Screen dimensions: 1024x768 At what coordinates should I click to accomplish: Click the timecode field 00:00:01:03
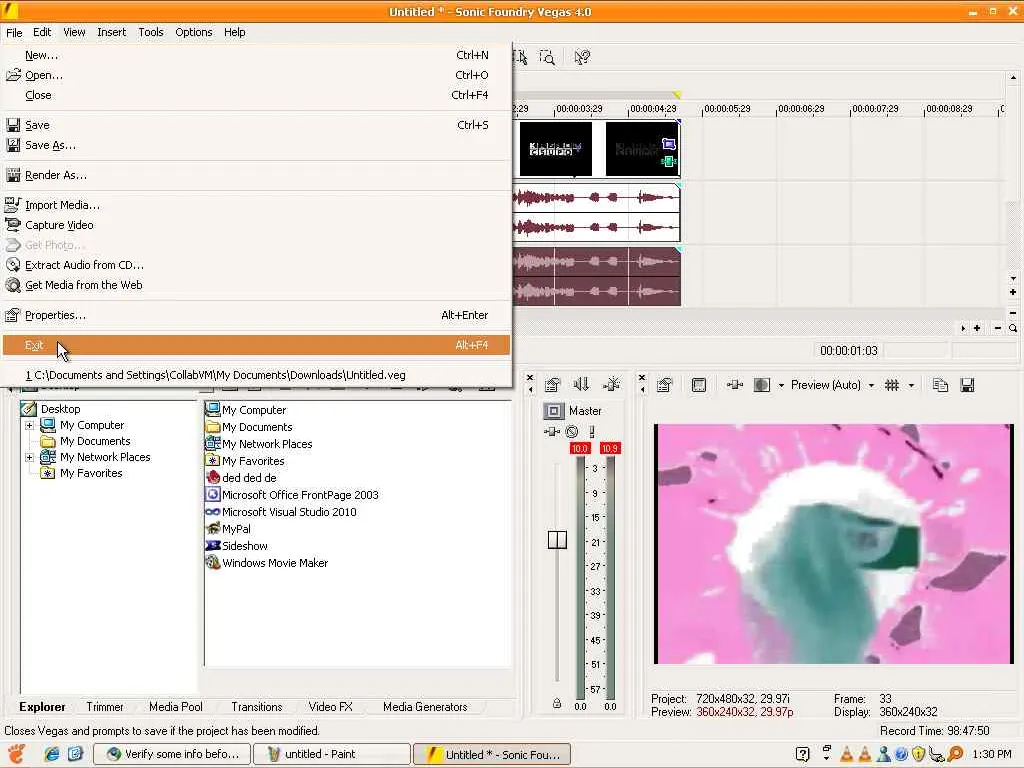(848, 351)
